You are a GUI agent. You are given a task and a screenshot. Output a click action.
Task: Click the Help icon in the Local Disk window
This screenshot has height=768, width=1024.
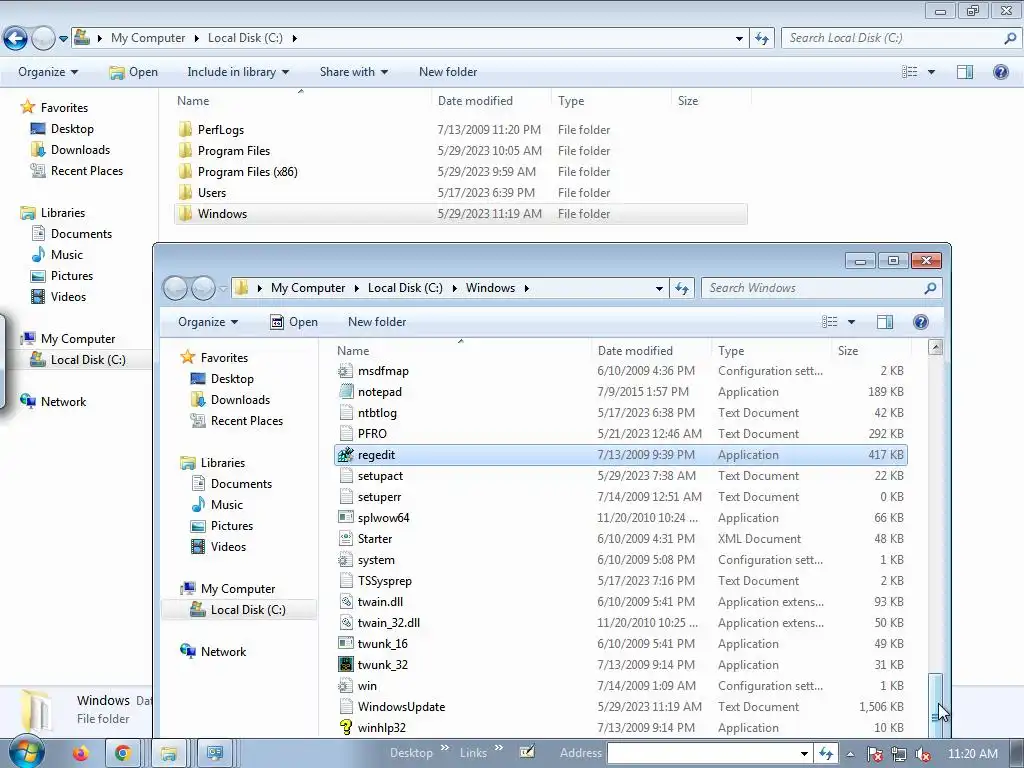click(1000, 72)
